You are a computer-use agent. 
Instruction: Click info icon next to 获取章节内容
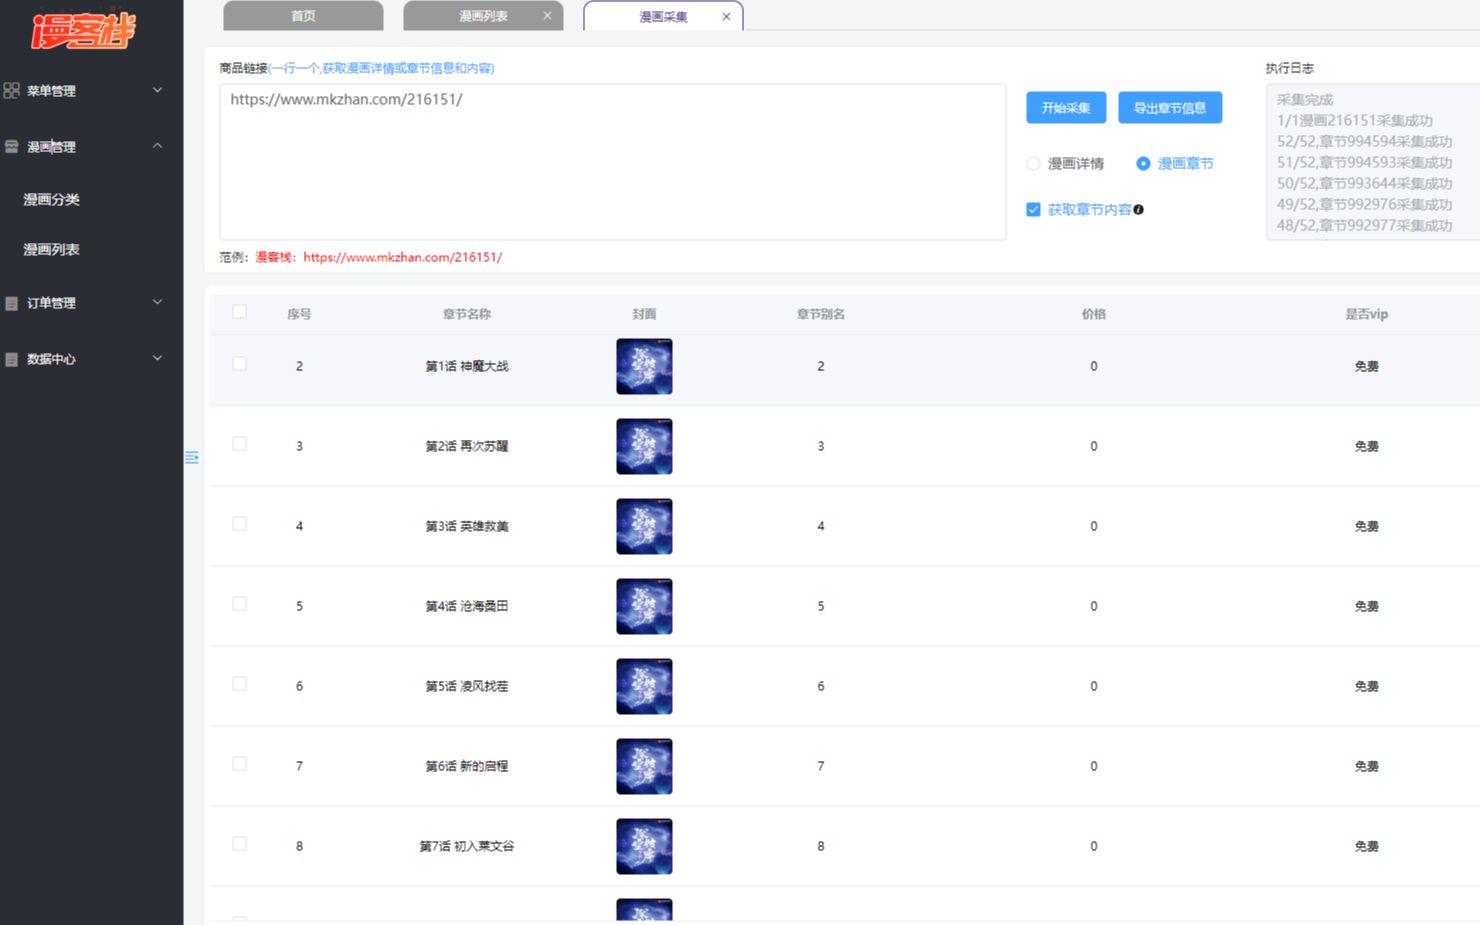[1138, 209]
